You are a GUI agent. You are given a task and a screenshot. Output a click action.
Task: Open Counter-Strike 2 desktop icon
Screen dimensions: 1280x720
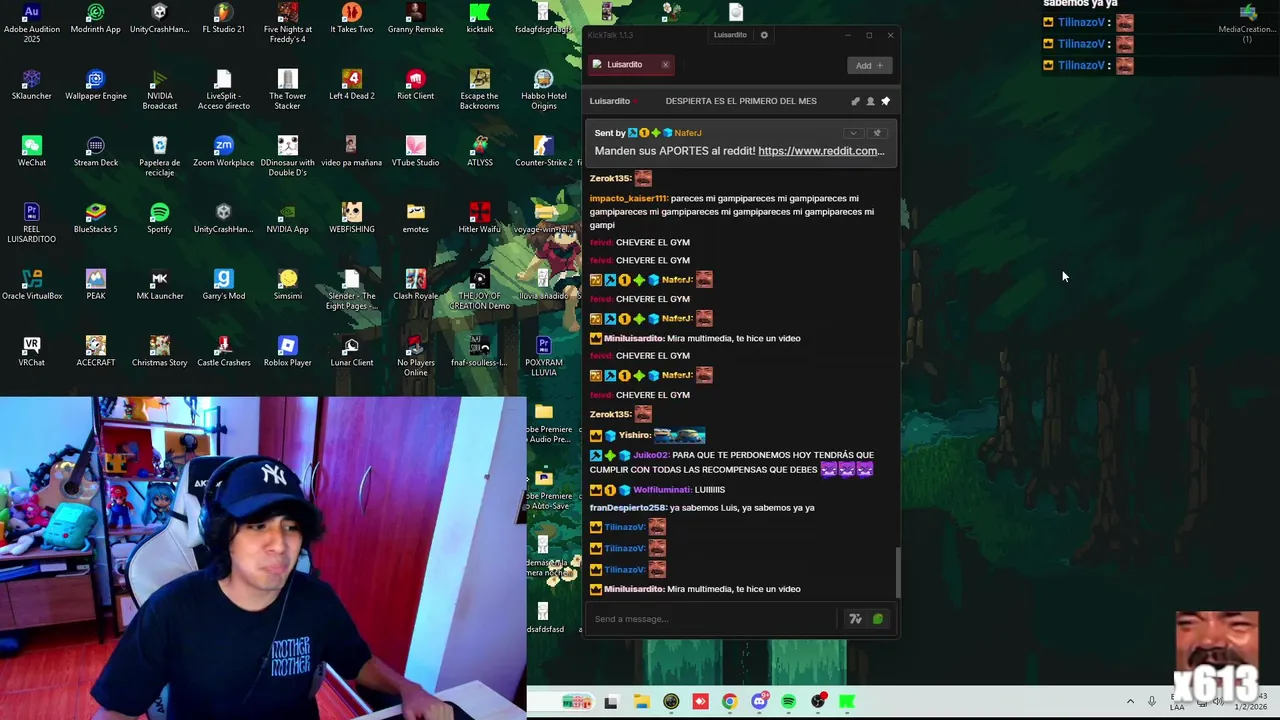543,151
